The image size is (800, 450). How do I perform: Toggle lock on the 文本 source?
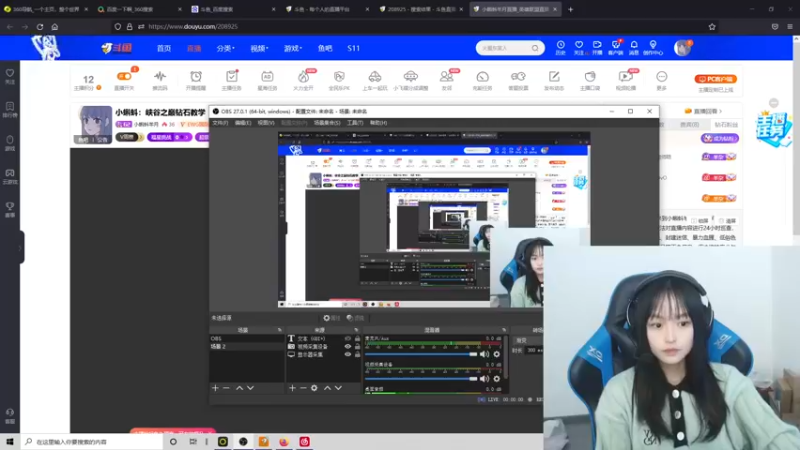point(357,339)
